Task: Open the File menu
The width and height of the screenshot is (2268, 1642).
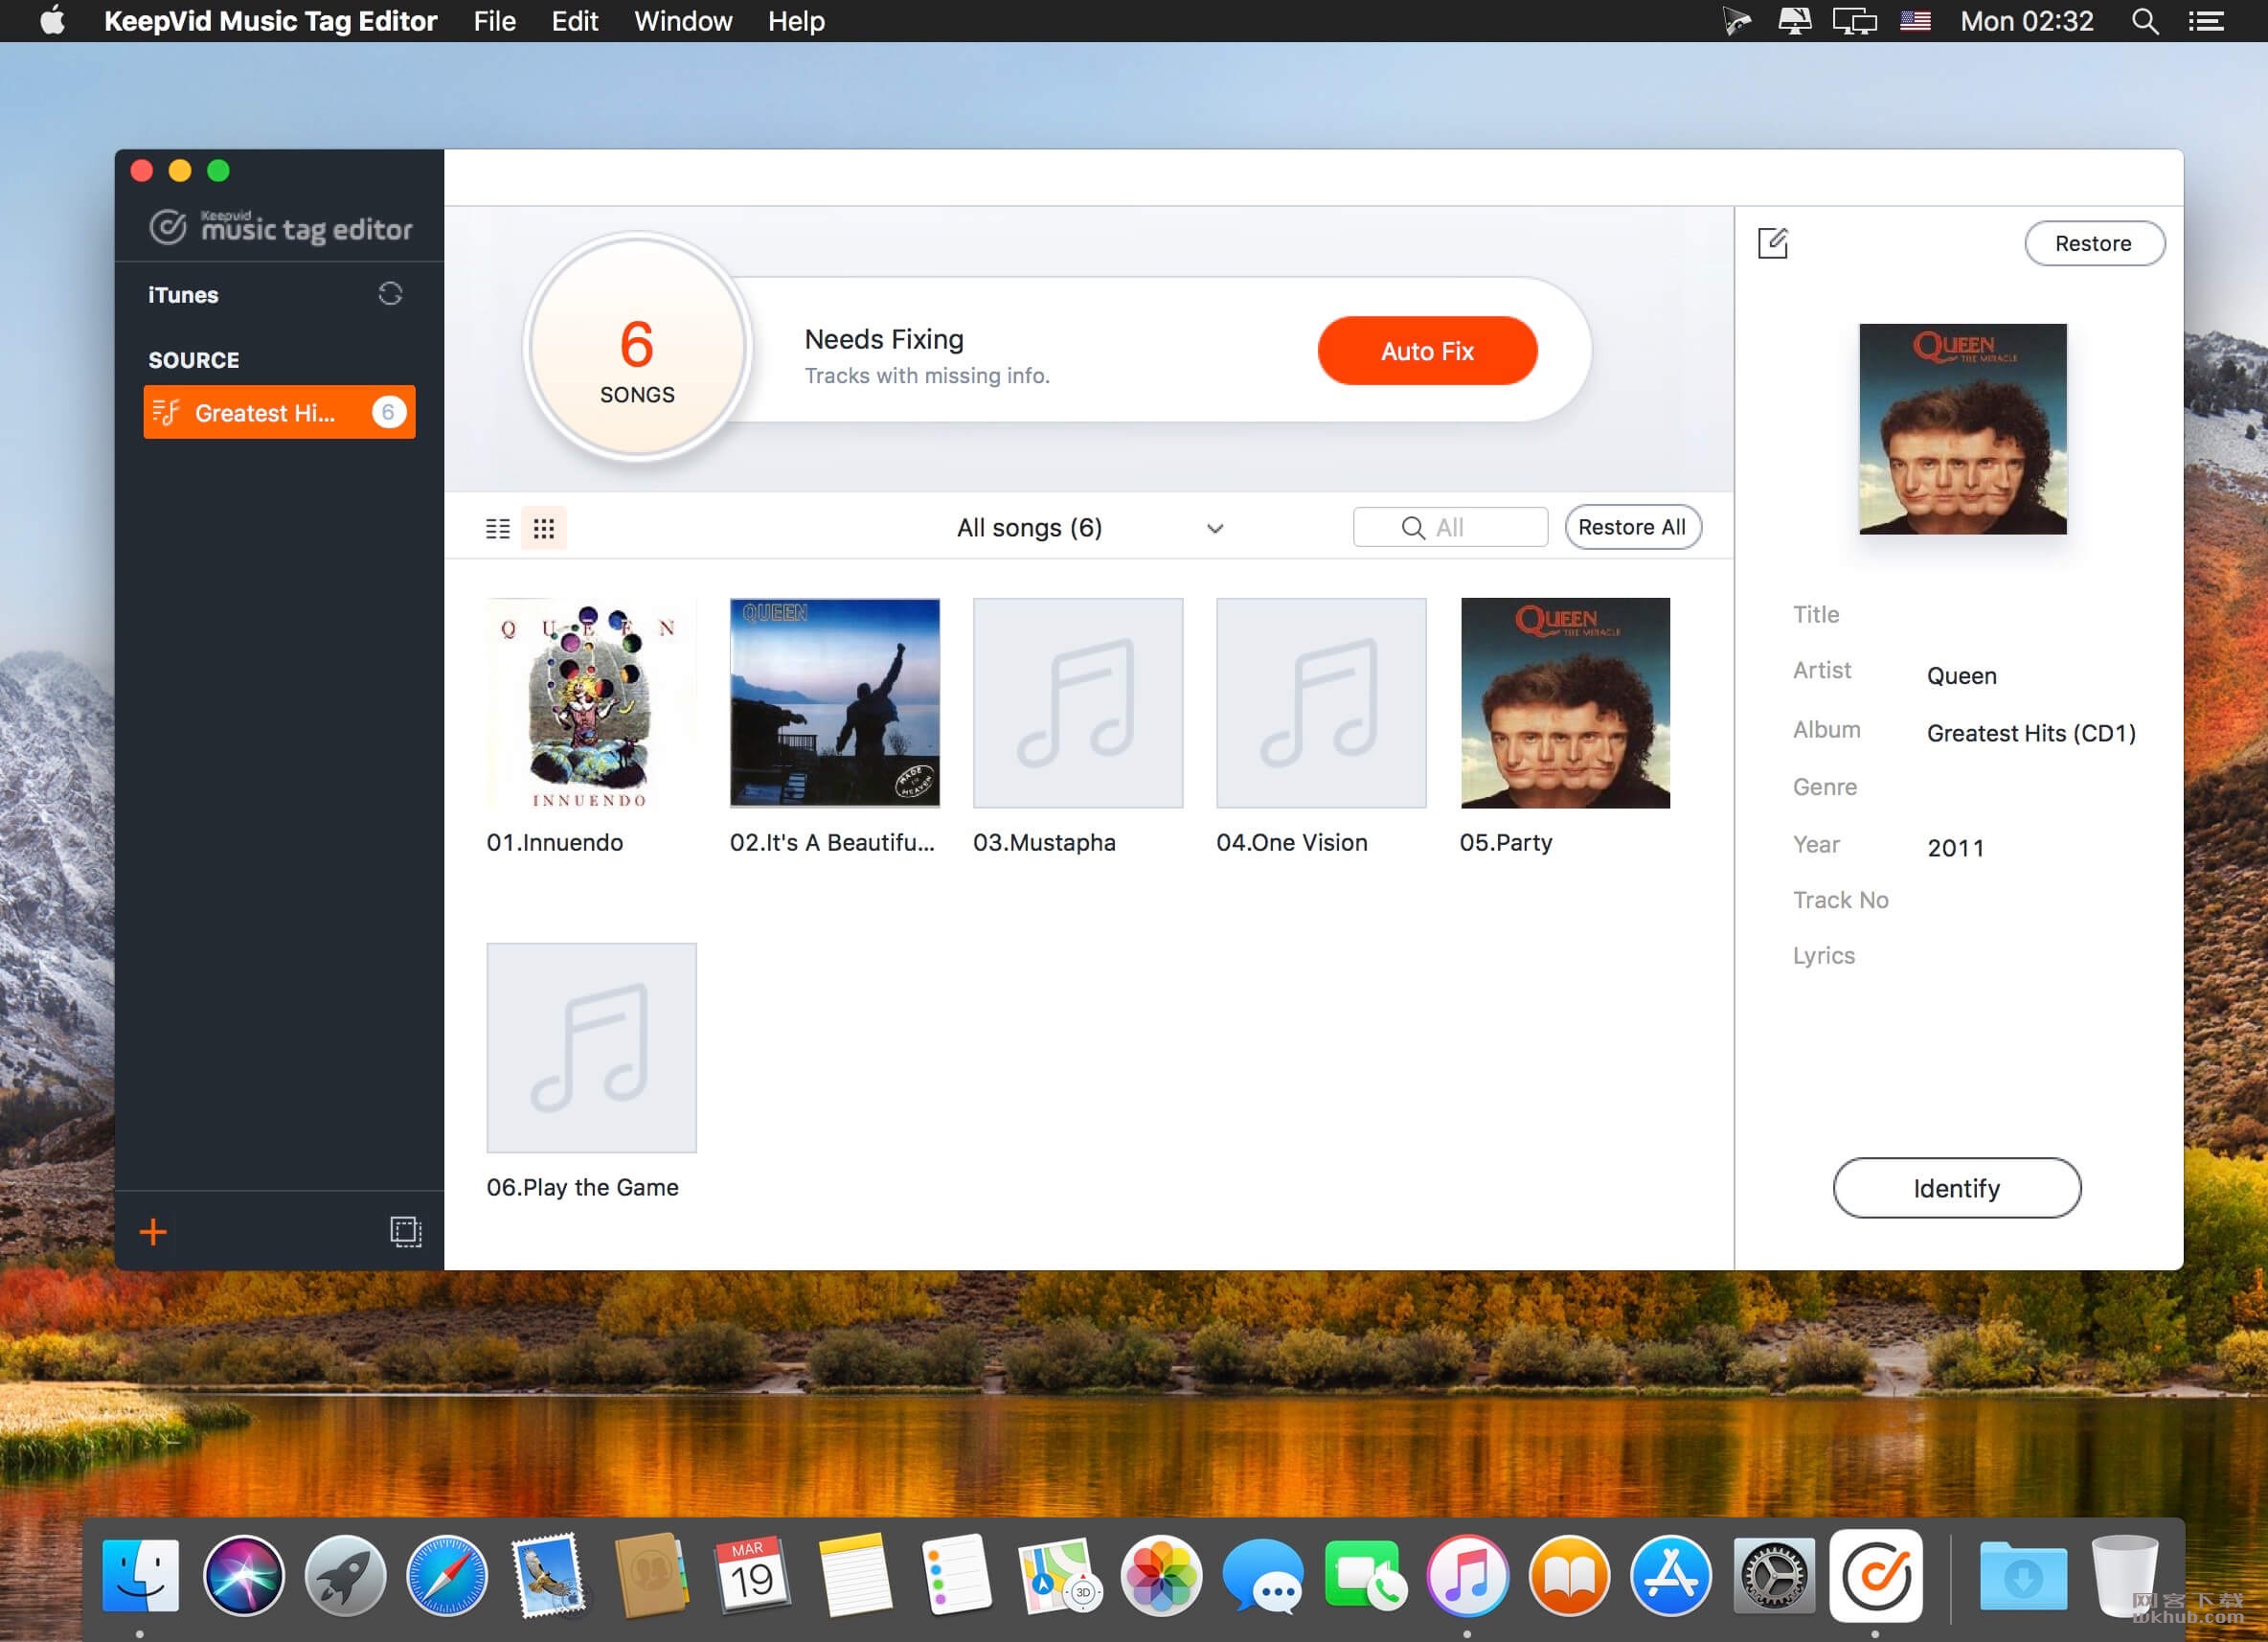Action: point(495,21)
